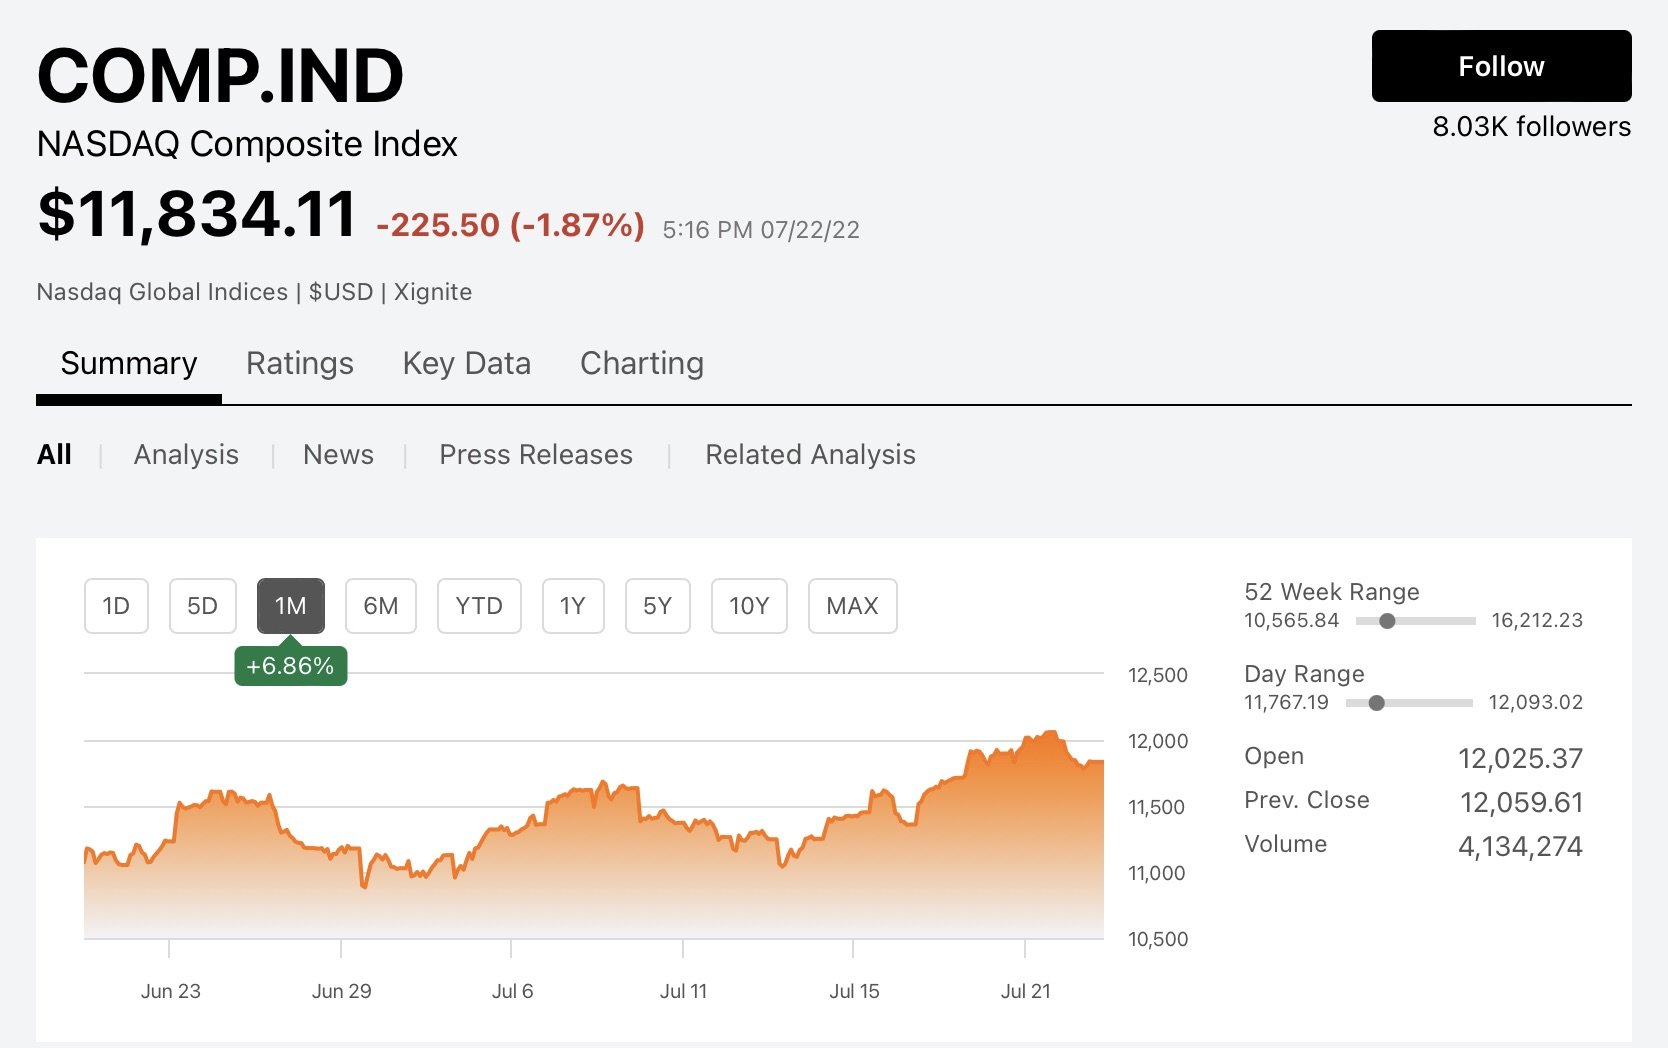Click the +6.86% change badge
Screen dimensions: 1668x1048
point(291,666)
